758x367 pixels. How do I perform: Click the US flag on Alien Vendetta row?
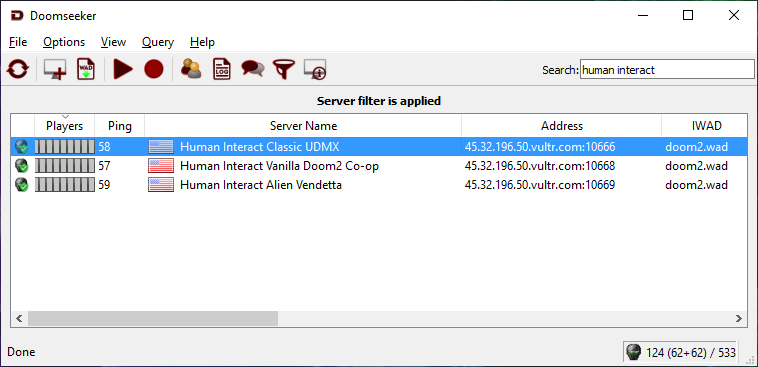161,185
